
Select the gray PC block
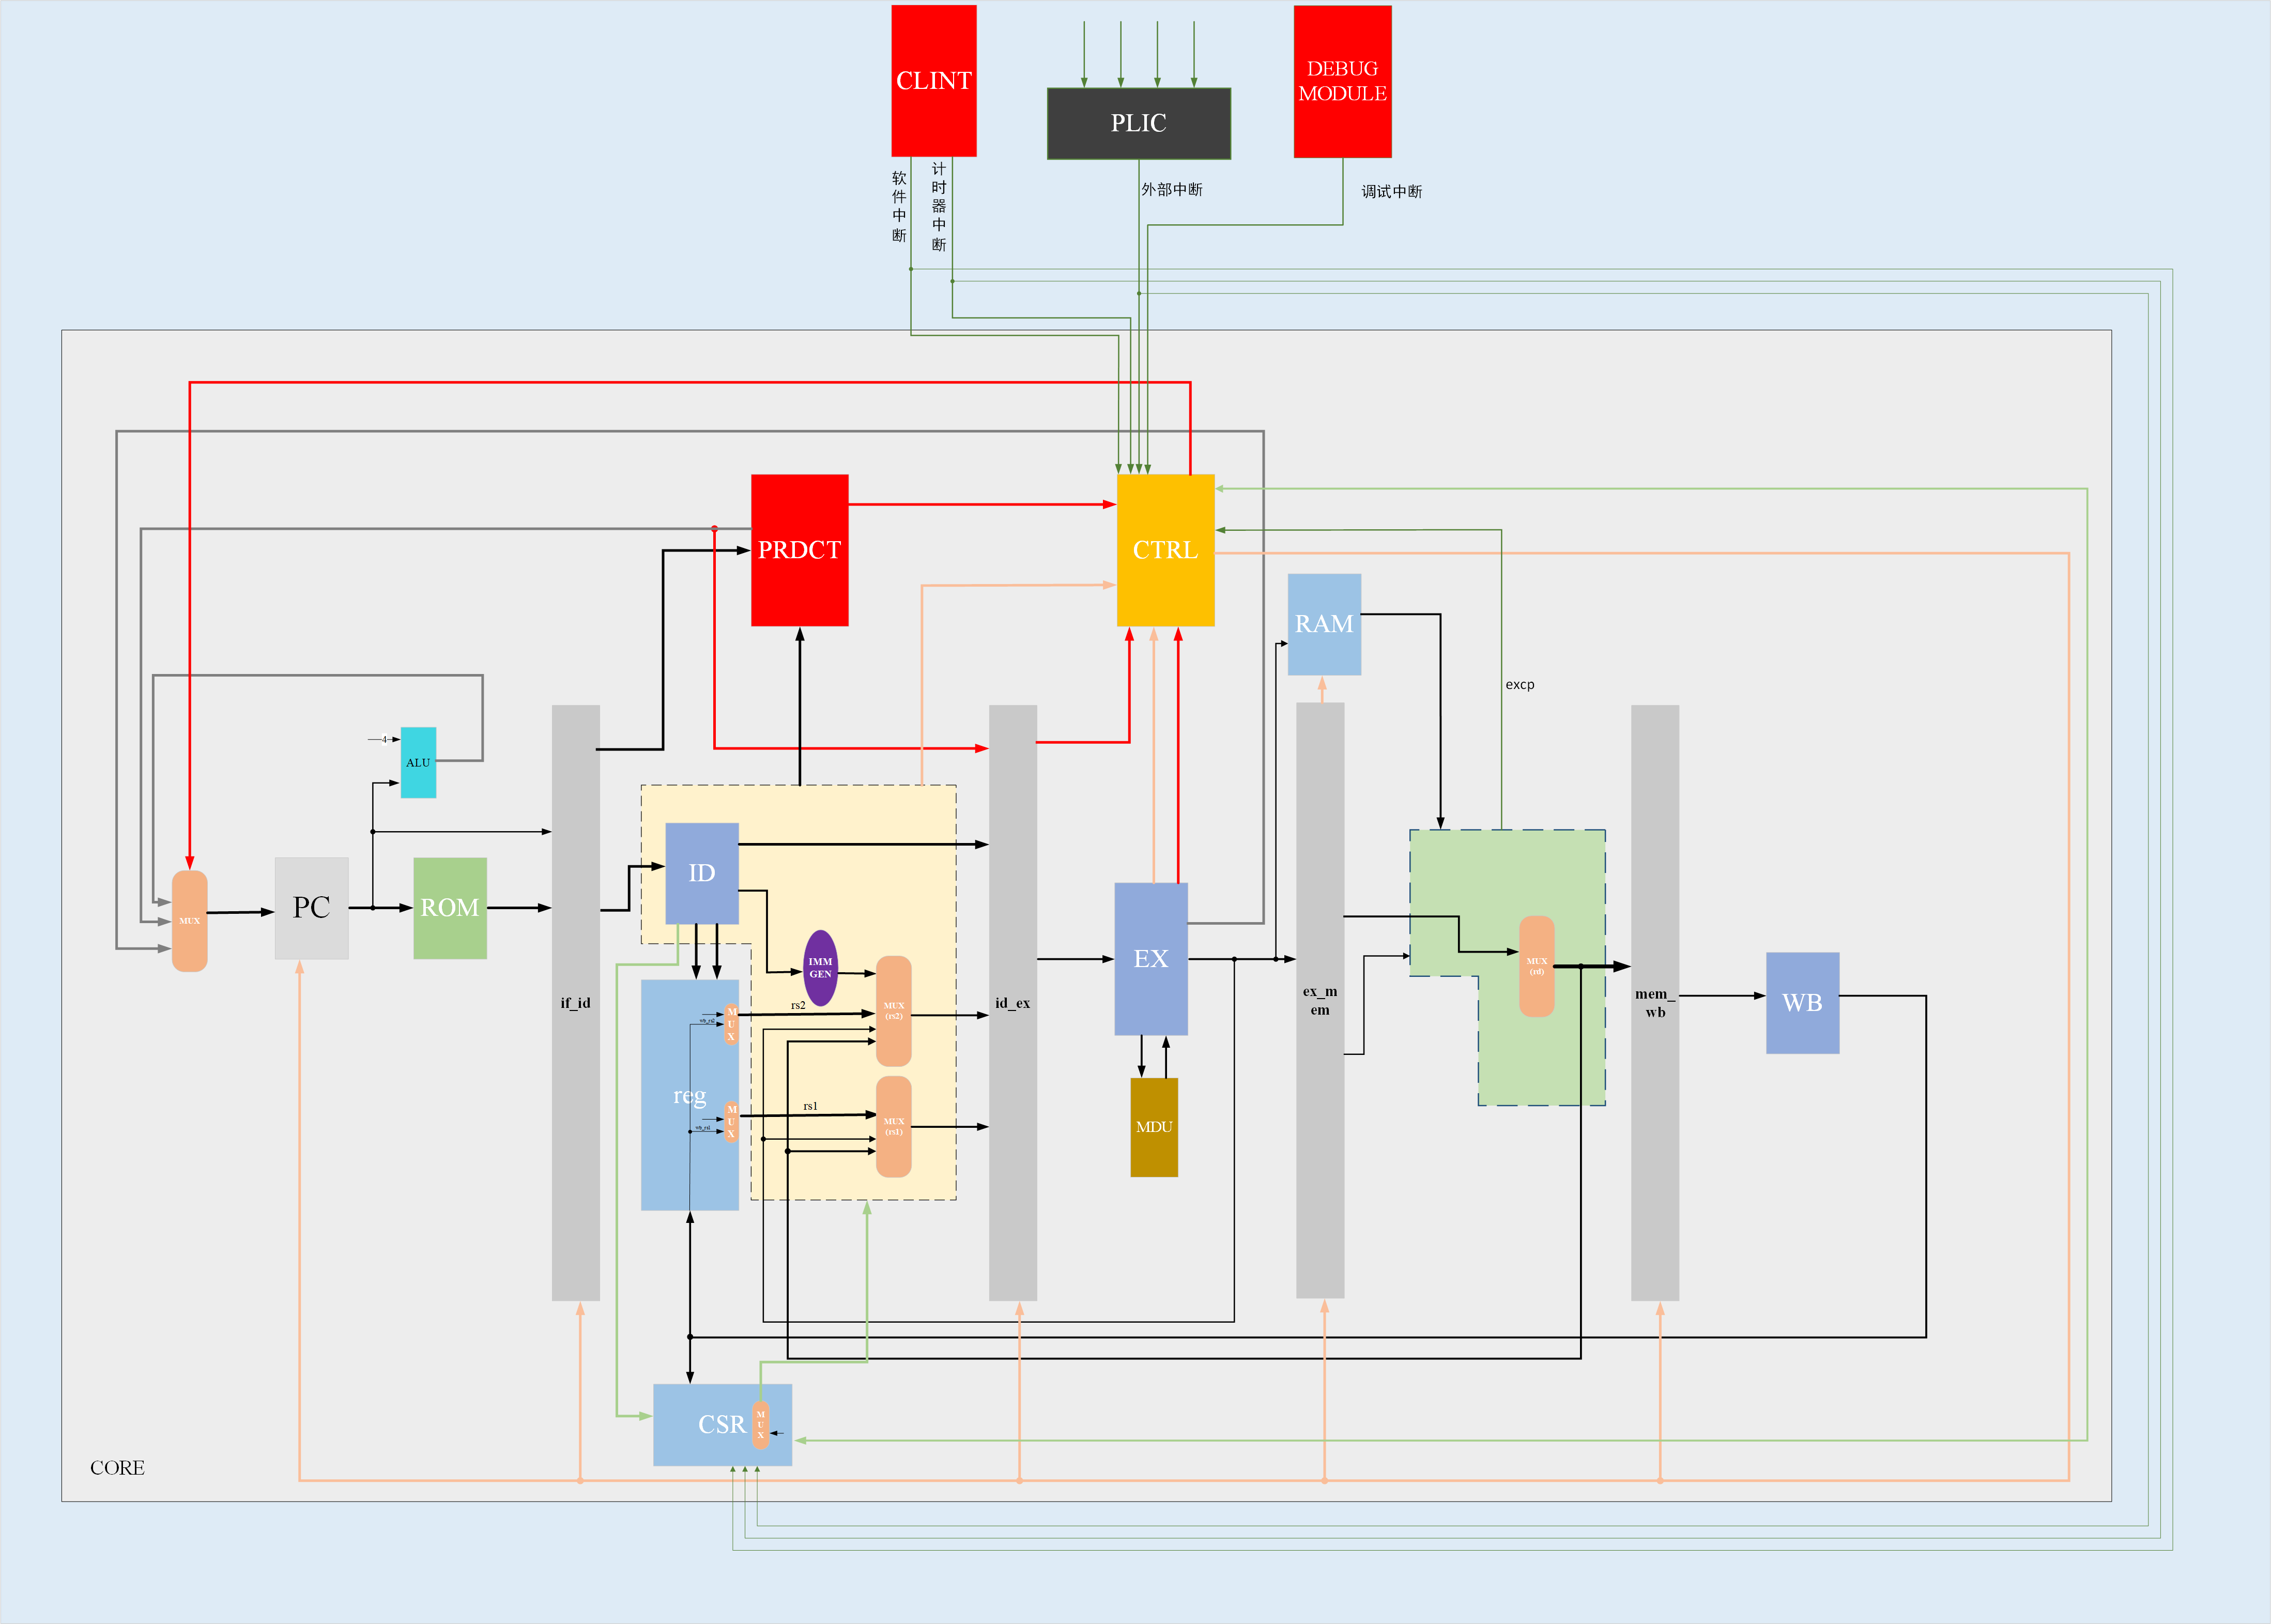click(311, 908)
